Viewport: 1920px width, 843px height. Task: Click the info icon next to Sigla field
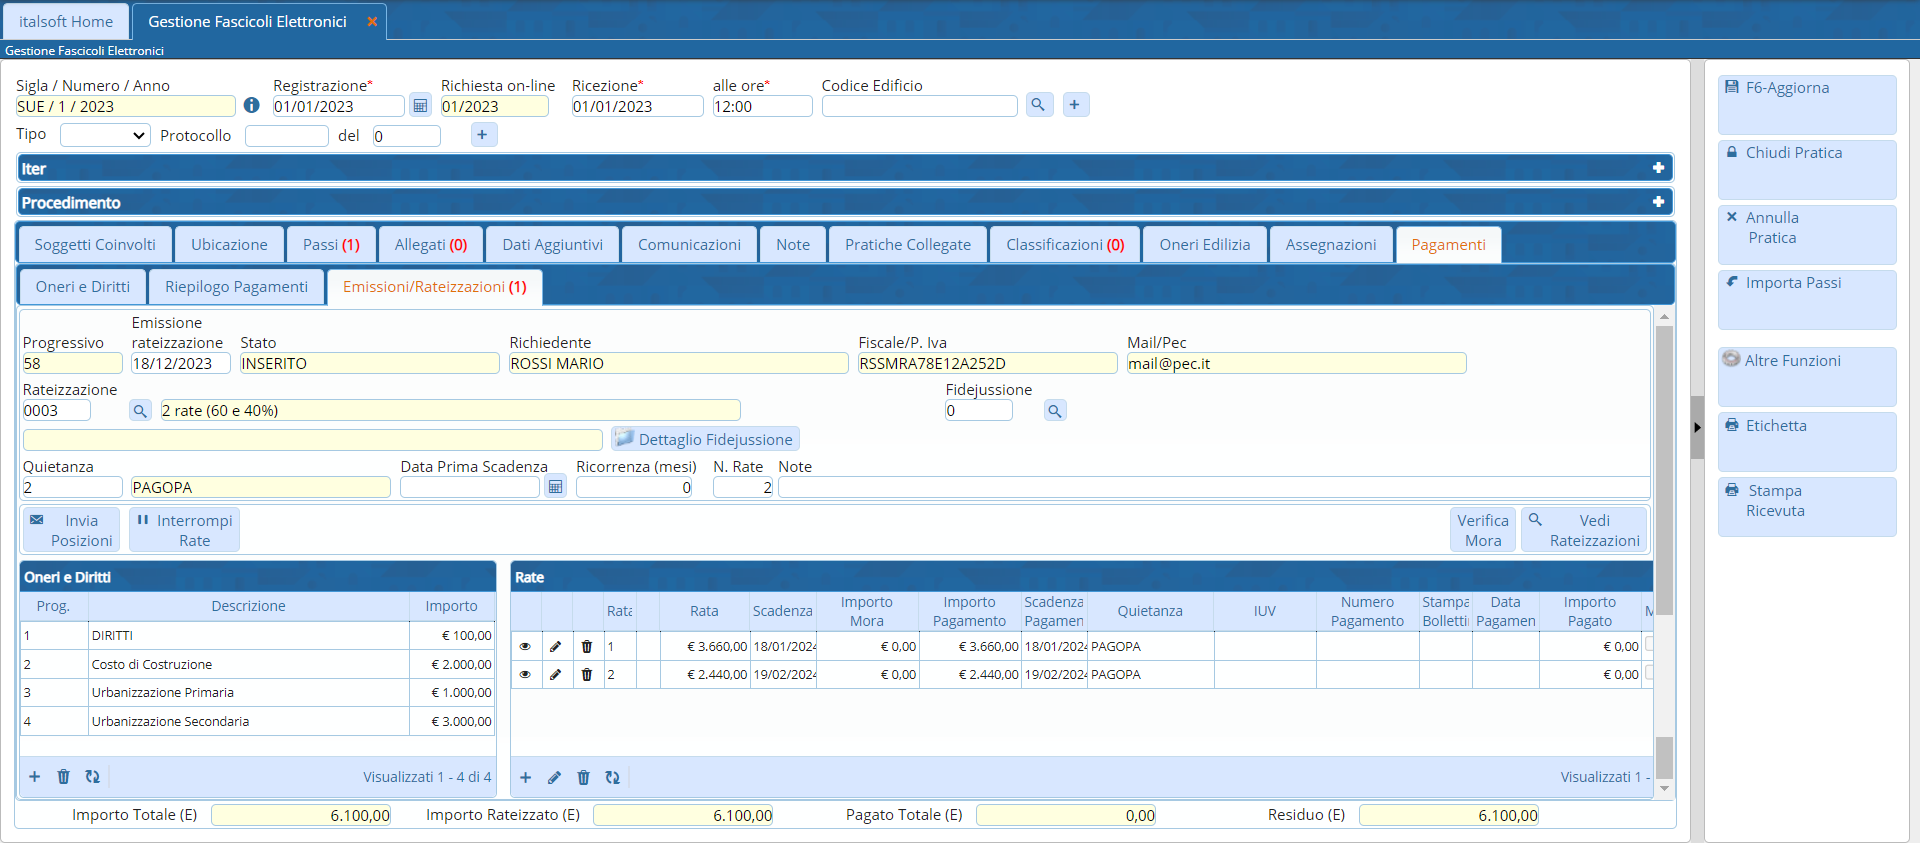pyautogui.click(x=252, y=105)
